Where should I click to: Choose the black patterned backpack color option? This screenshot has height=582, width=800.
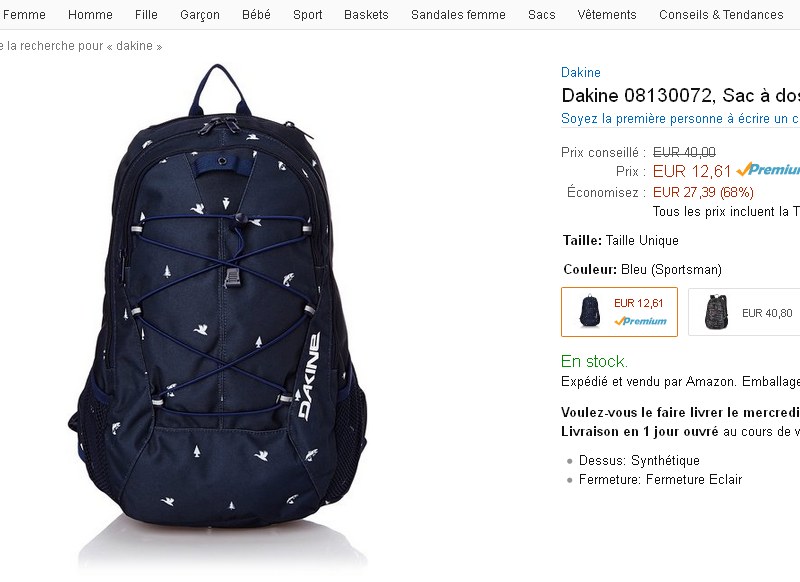[x=744, y=312]
